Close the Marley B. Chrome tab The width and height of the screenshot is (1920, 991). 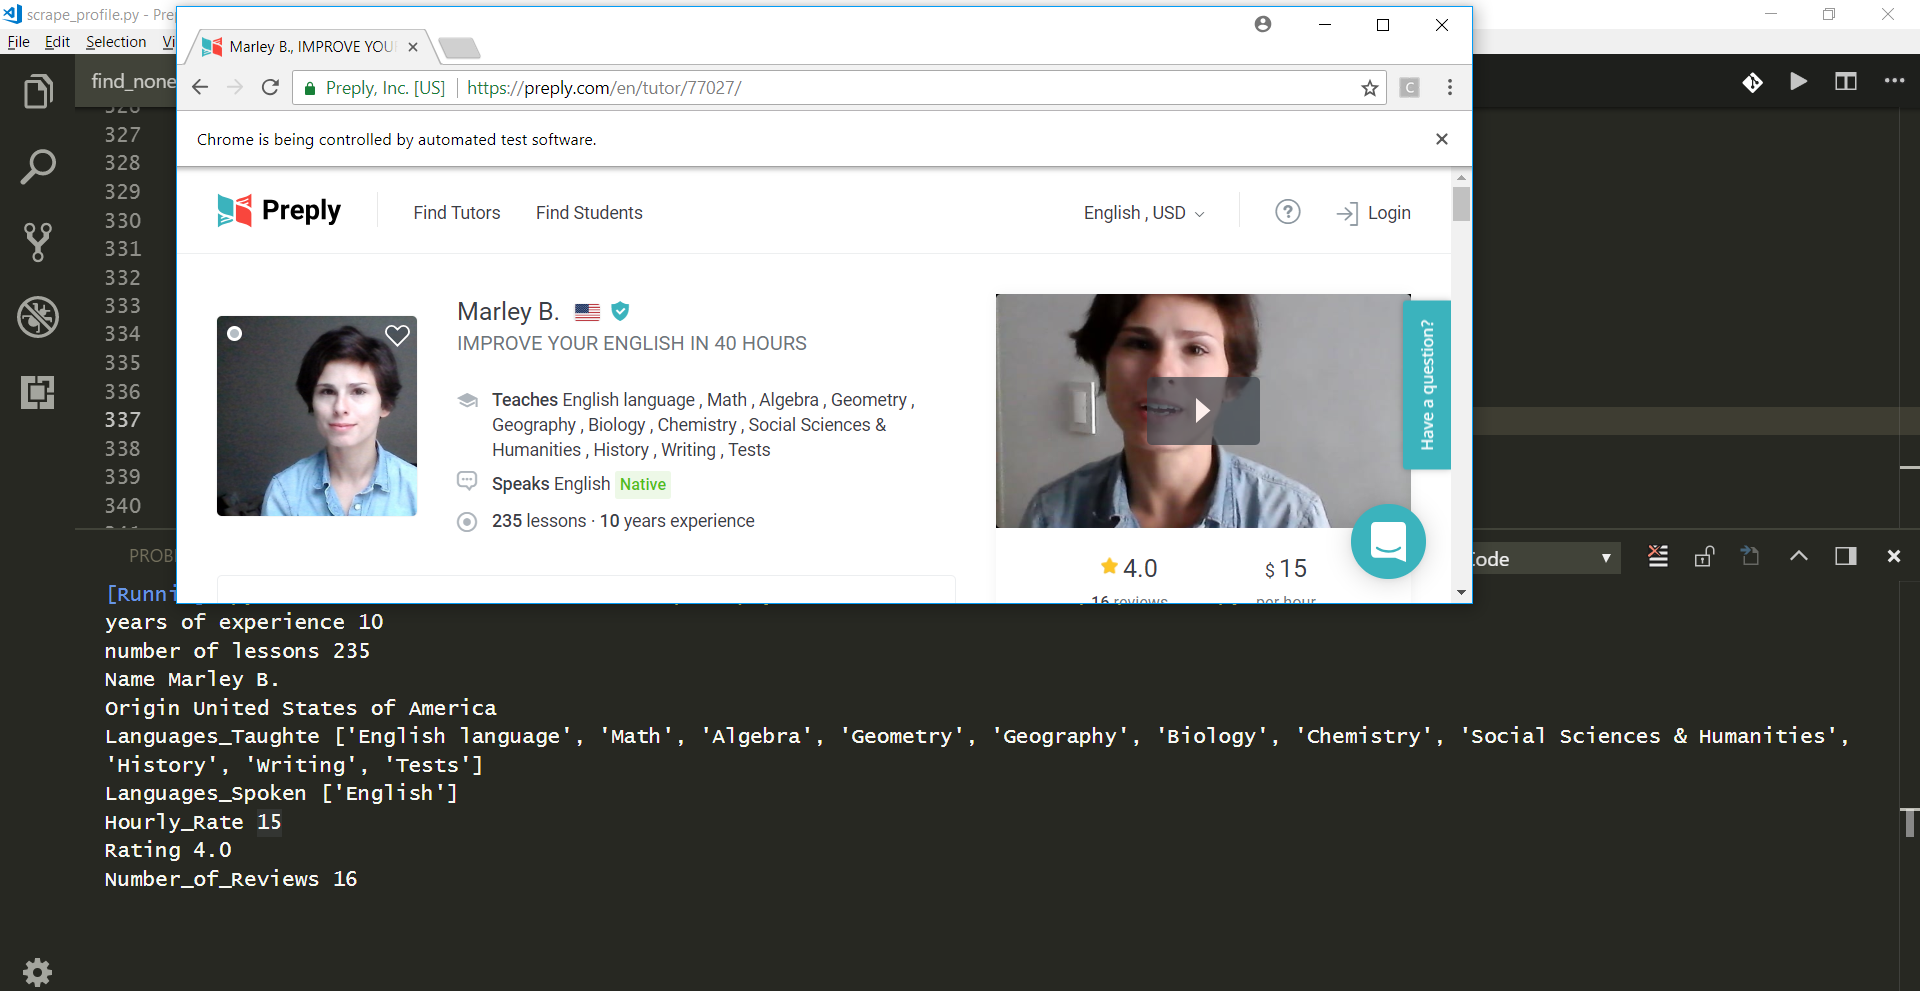click(413, 47)
